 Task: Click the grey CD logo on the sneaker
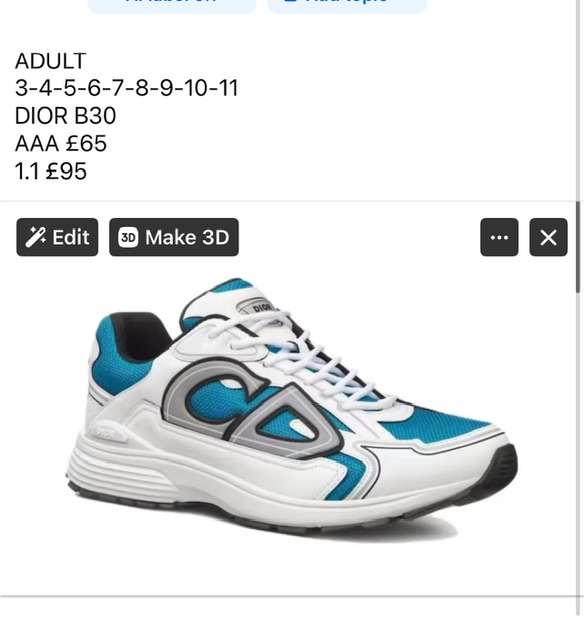(x=255, y=408)
